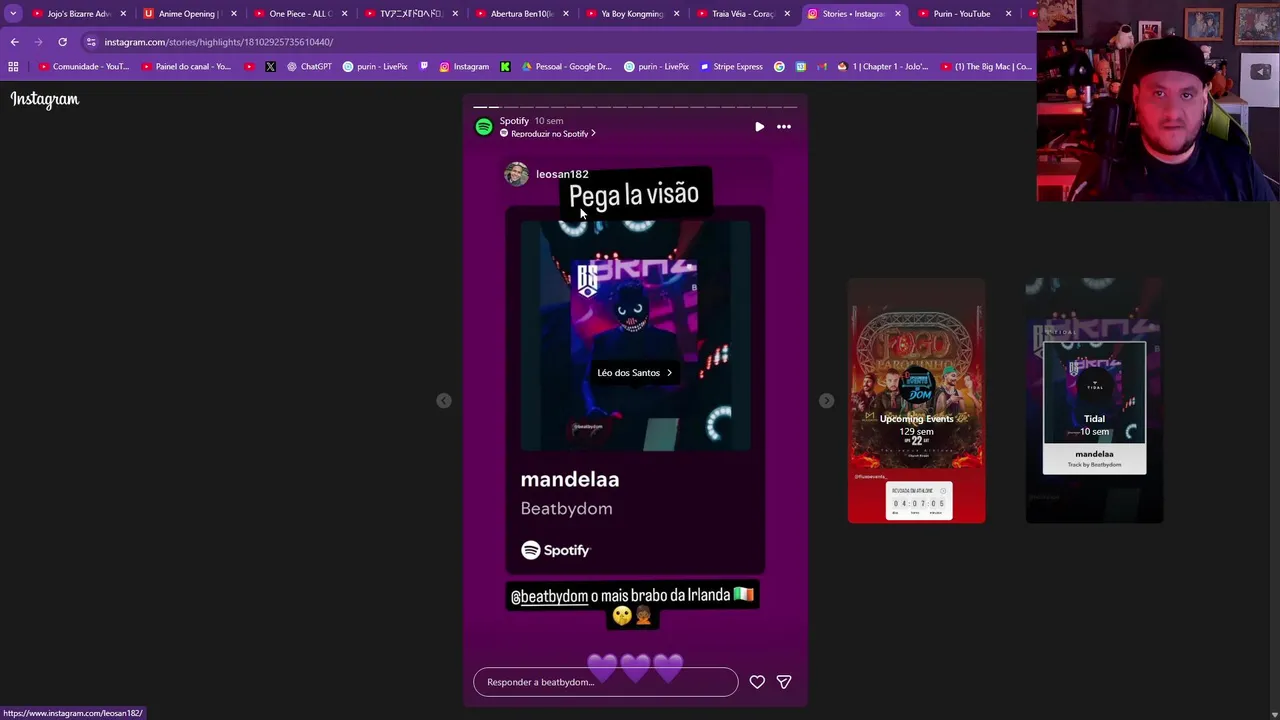
Task: Click the Responder a beatbydom reply field
Action: (606, 682)
